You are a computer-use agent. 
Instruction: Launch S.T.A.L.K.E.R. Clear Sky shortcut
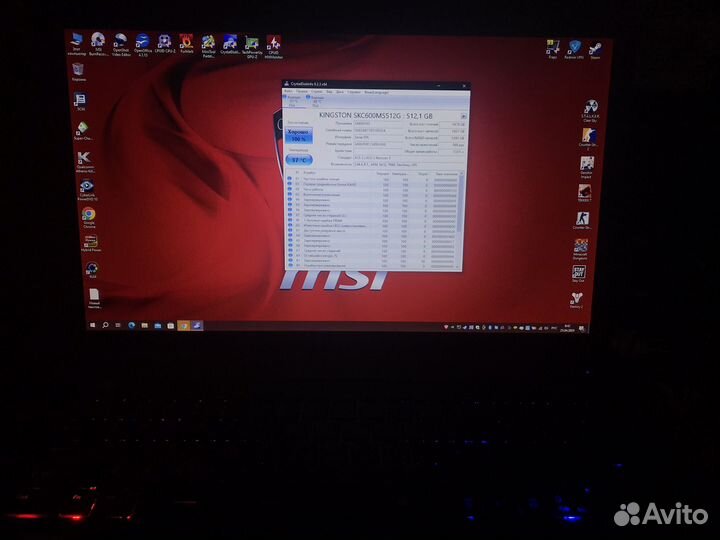point(591,111)
